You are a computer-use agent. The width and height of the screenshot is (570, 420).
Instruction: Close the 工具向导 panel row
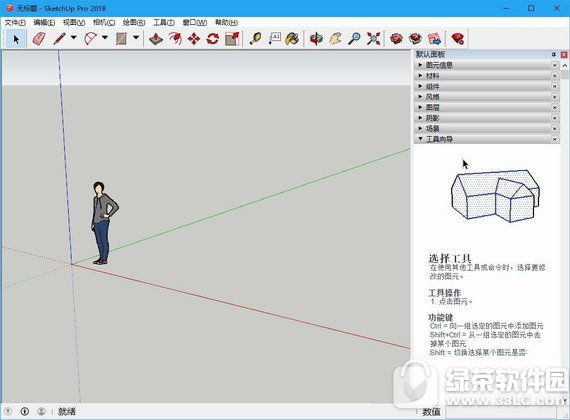click(x=555, y=139)
